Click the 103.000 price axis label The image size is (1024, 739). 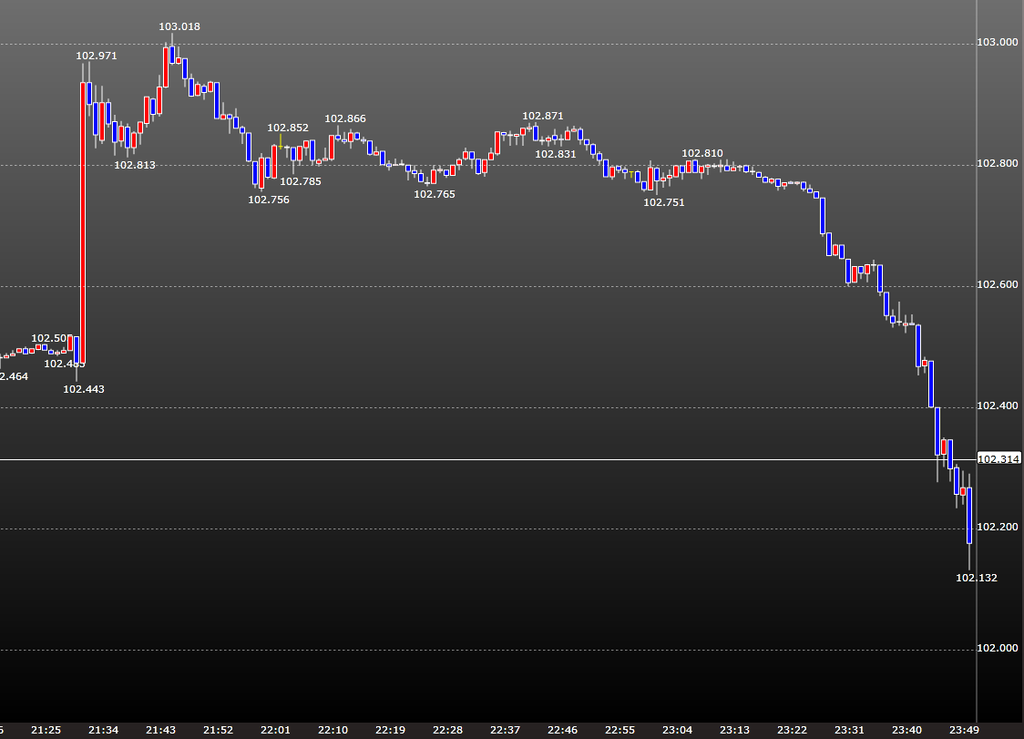997,42
